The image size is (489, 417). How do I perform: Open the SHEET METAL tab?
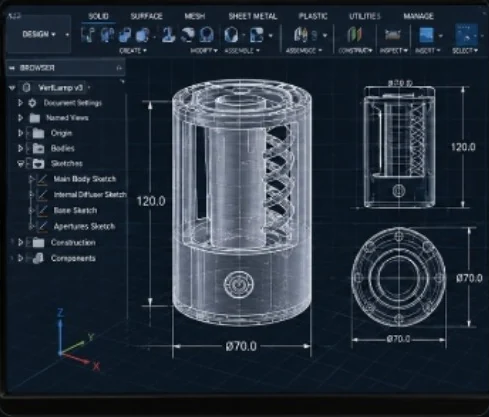(x=253, y=16)
